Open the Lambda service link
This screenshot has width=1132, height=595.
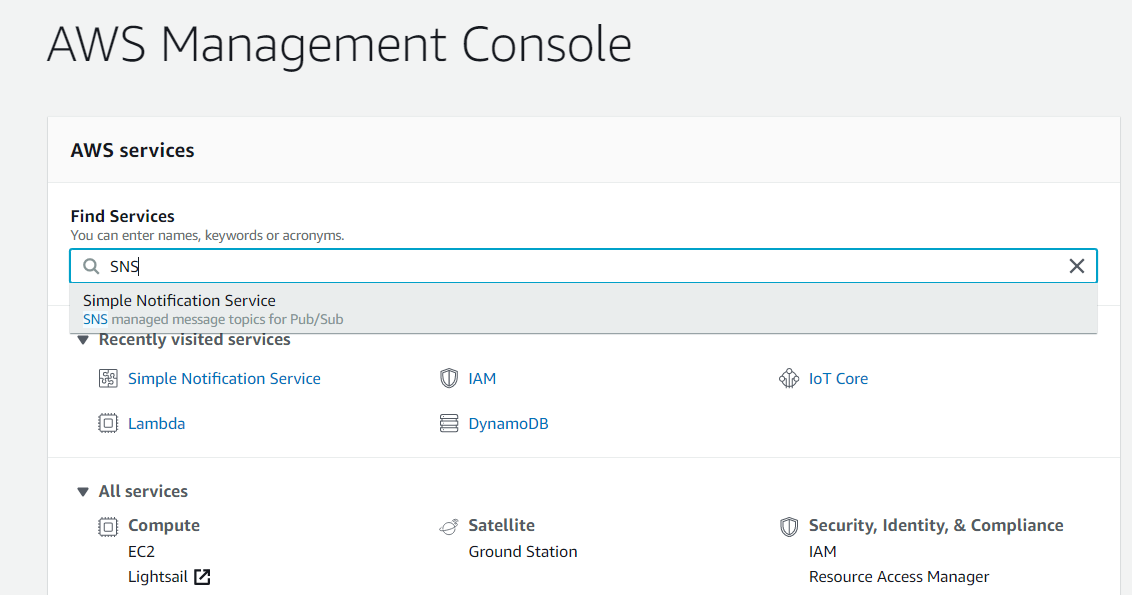pos(156,424)
